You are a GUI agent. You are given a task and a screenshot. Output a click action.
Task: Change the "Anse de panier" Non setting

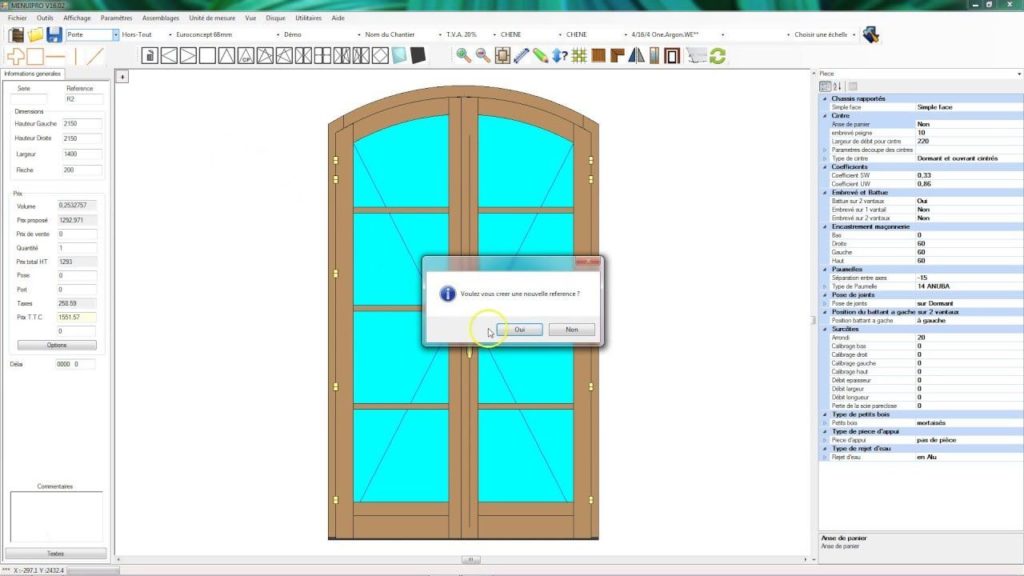pyautogui.click(x=922, y=125)
